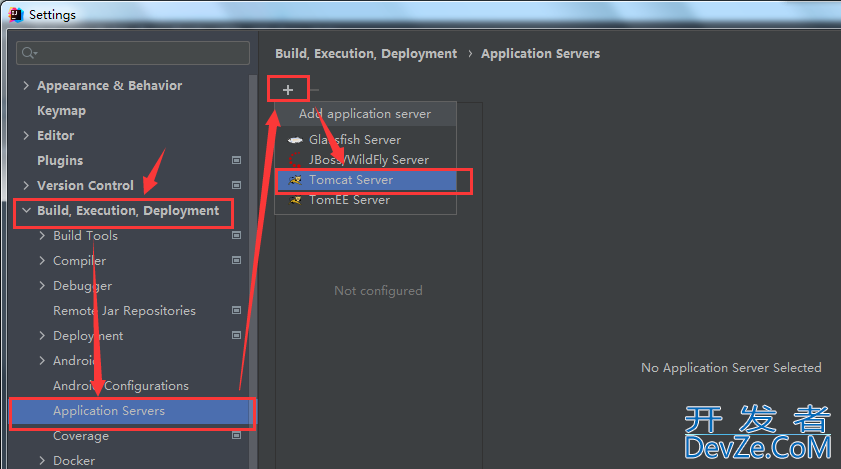Click the JBoss/WildFly Server red icon

(295, 160)
